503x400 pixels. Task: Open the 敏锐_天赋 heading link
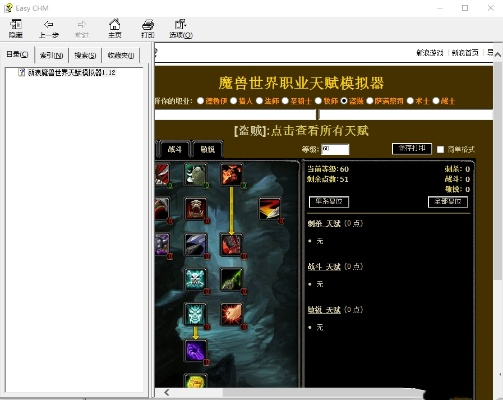[x=324, y=310]
